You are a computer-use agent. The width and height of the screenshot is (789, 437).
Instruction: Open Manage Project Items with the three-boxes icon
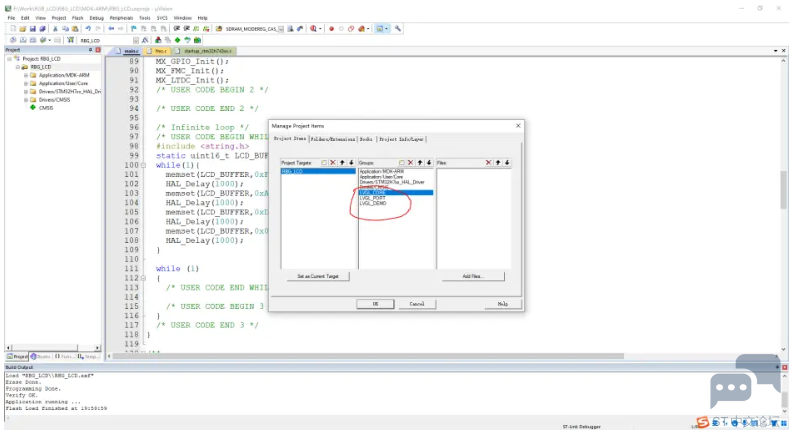[x=158, y=40]
